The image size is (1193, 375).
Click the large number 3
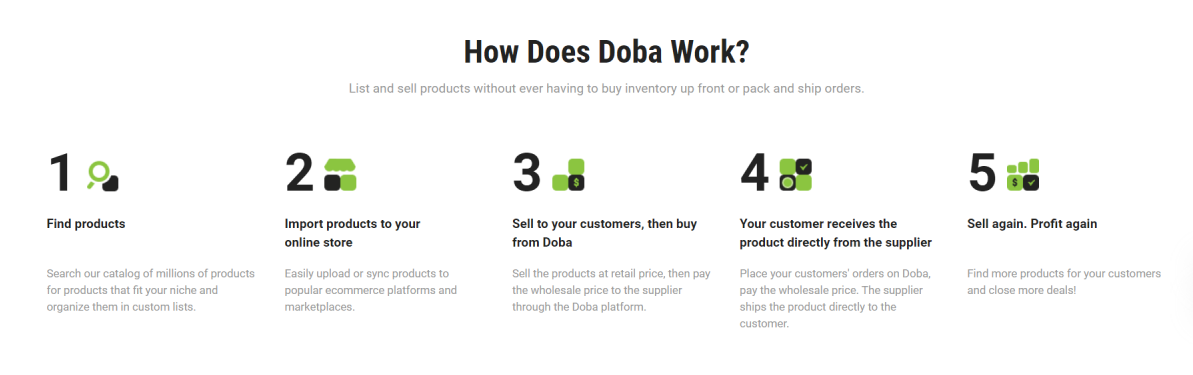[527, 173]
